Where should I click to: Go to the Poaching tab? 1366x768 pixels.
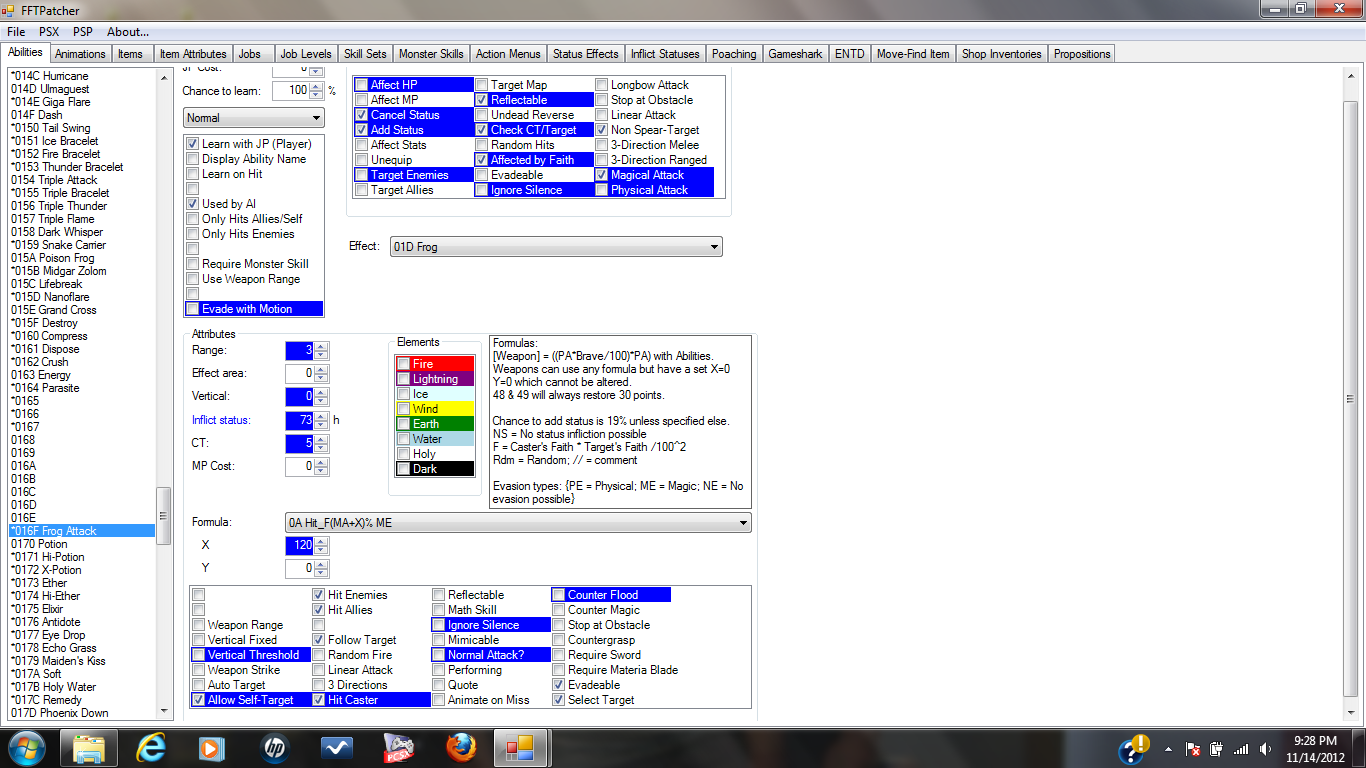pyautogui.click(x=734, y=54)
